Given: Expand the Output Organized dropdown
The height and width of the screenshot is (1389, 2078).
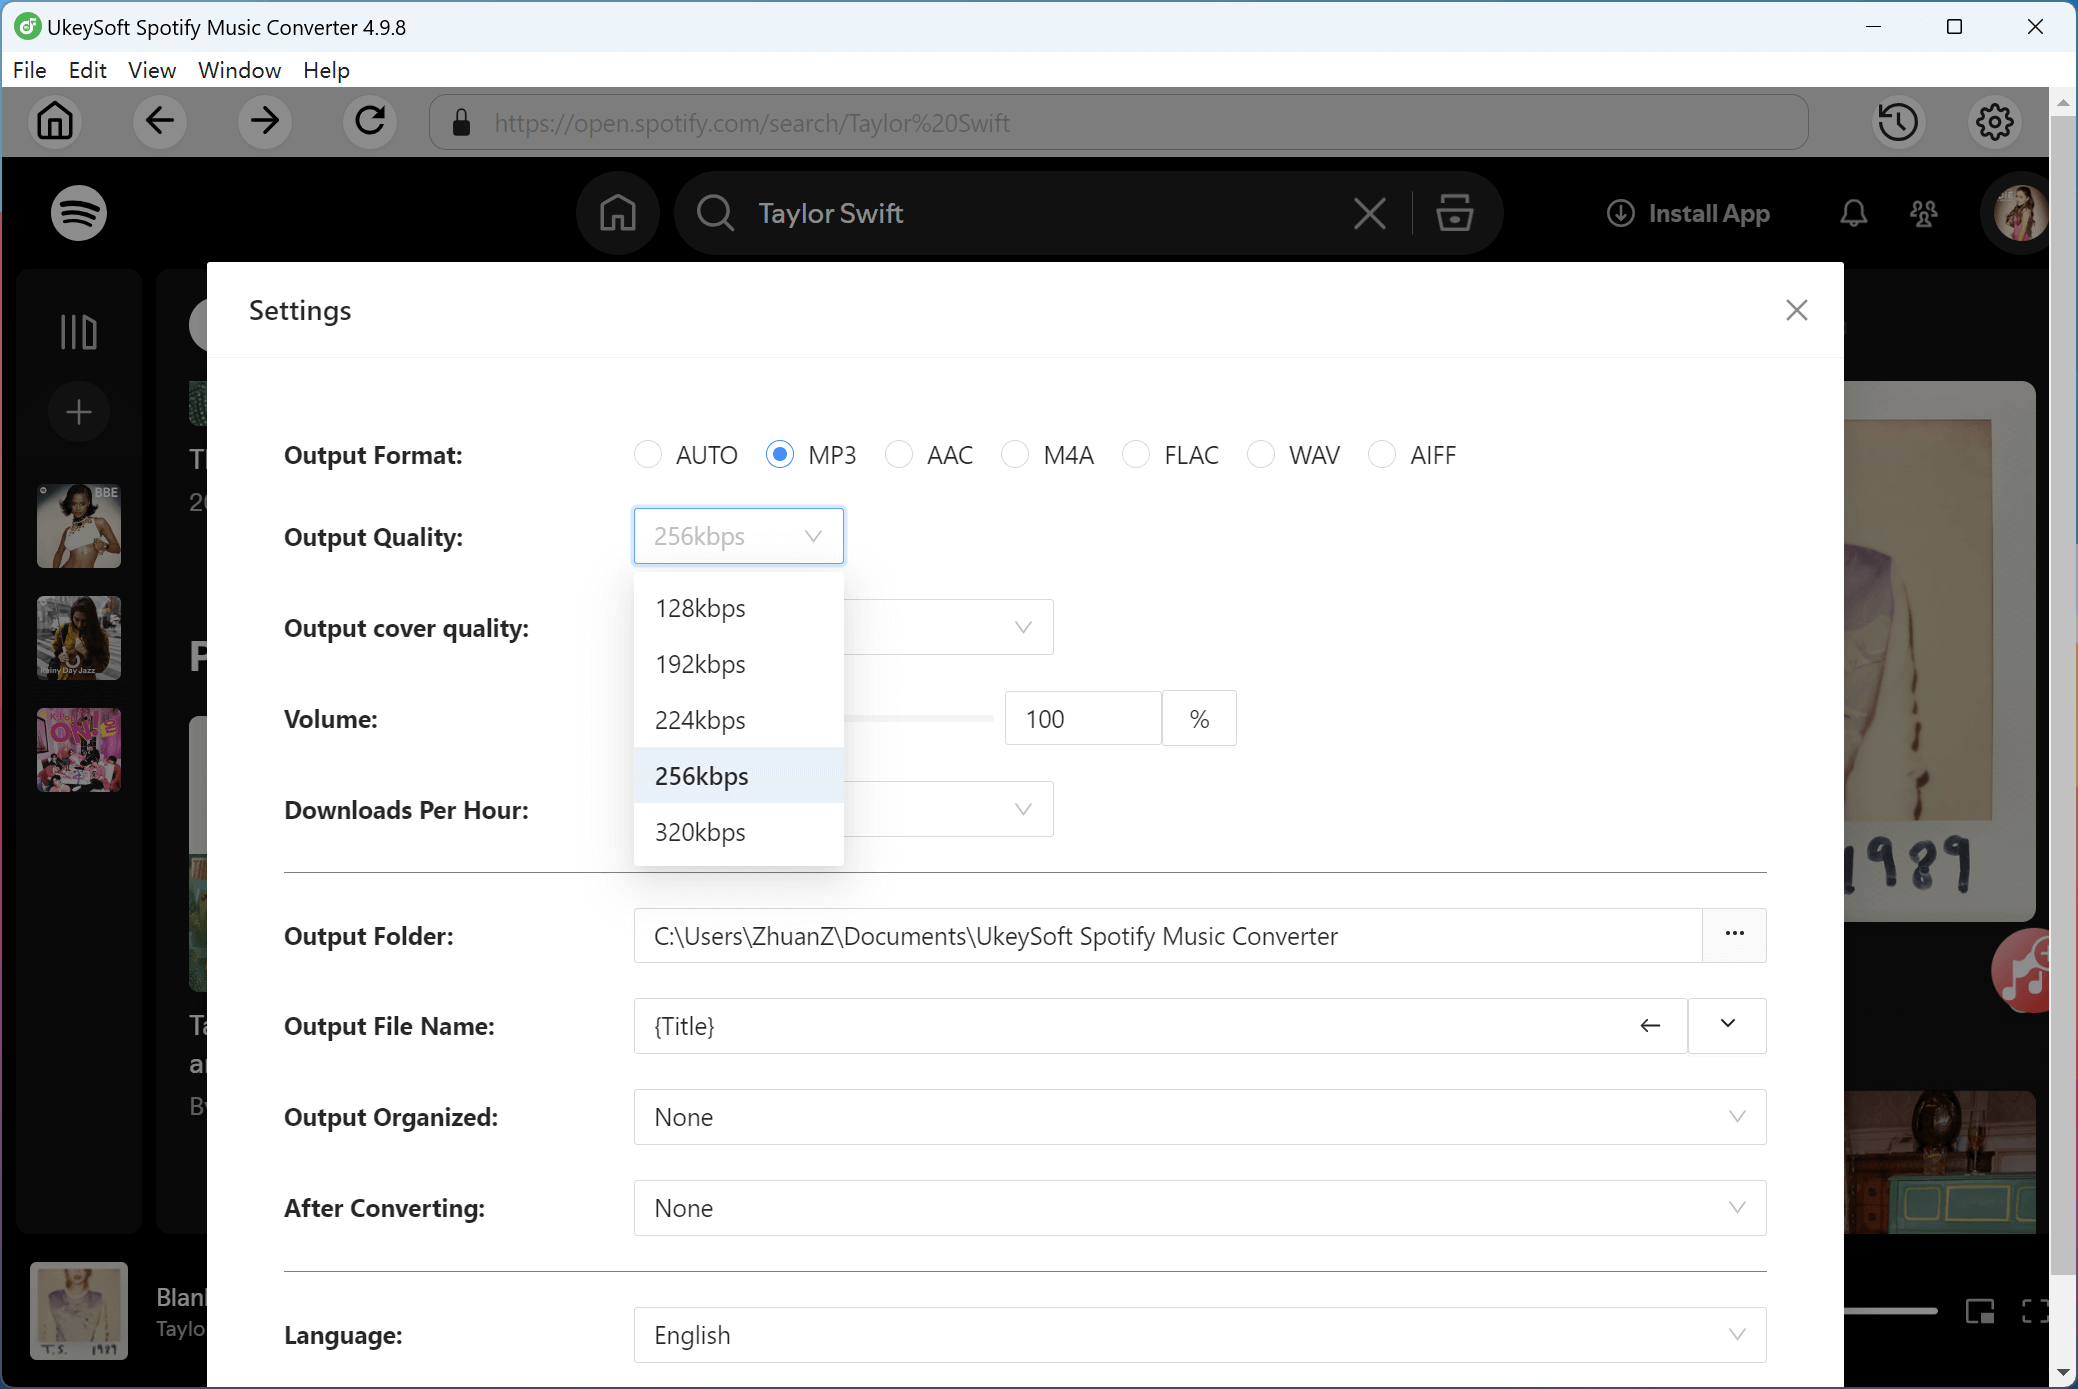Looking at the screenshot, I should (1199, 1117).
